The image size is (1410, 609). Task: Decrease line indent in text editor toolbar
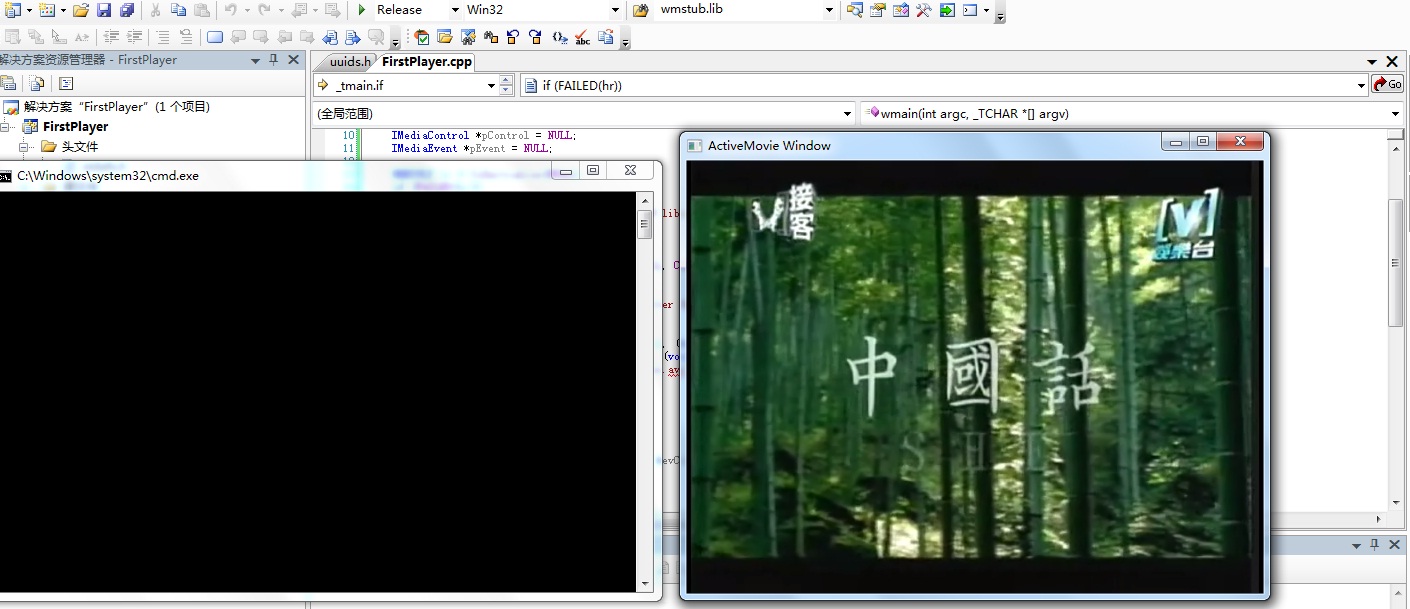(x=111, y=38)
